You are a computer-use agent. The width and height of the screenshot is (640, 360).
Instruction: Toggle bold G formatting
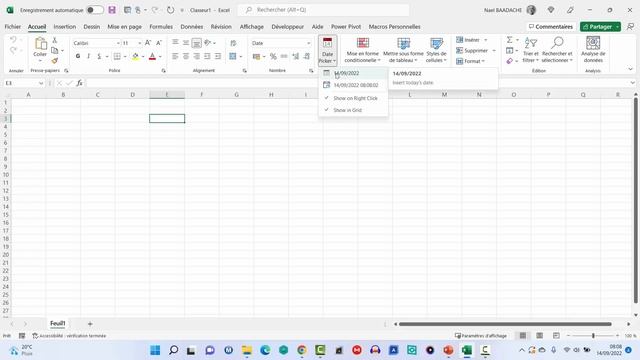point(78,56)
